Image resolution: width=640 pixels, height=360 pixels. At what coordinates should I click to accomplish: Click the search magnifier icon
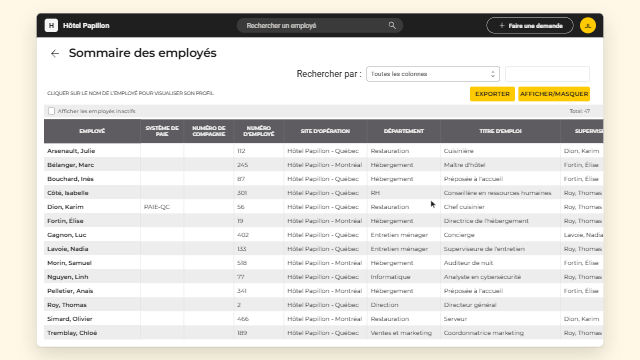click(392, 25)
